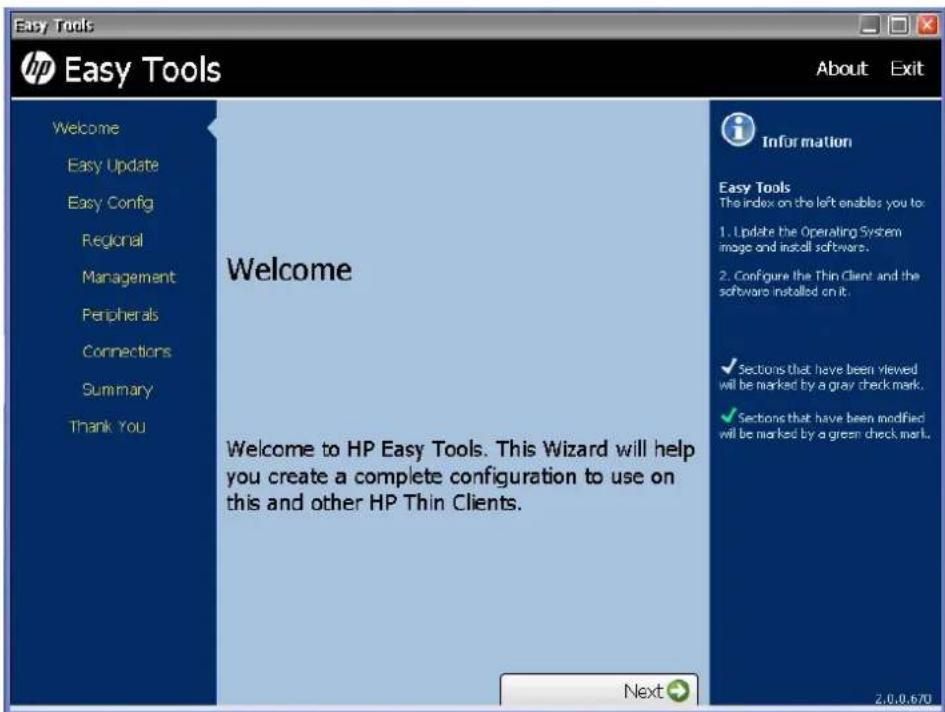Image resolution: width=945 pixels, height=712 pixels.
Task: Exit Easy Tools via Exit link
Action: (906, 68)
